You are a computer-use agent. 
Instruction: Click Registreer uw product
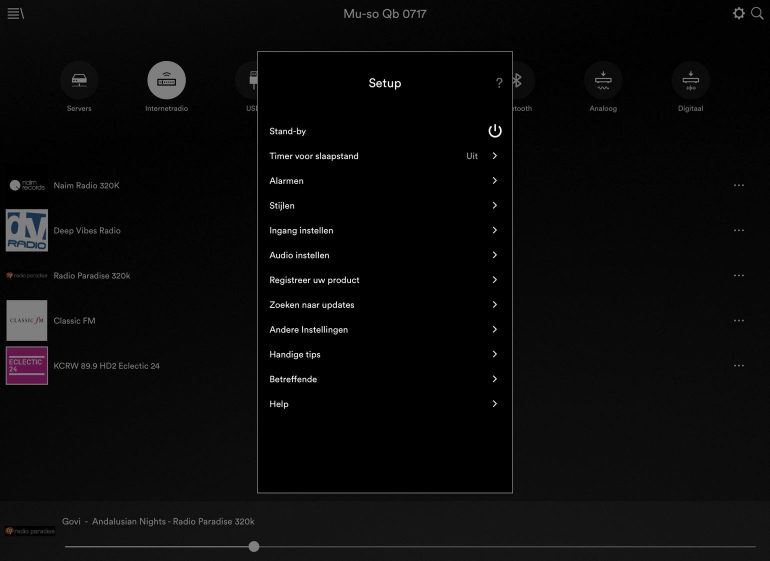coord(314,280)
